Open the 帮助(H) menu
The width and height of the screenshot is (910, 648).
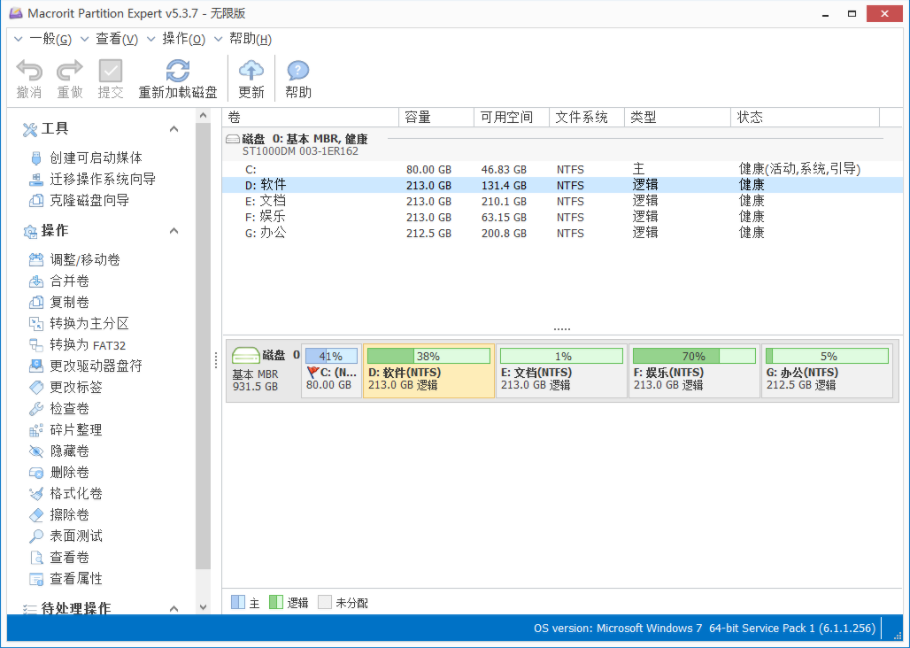tap(250, 39)
